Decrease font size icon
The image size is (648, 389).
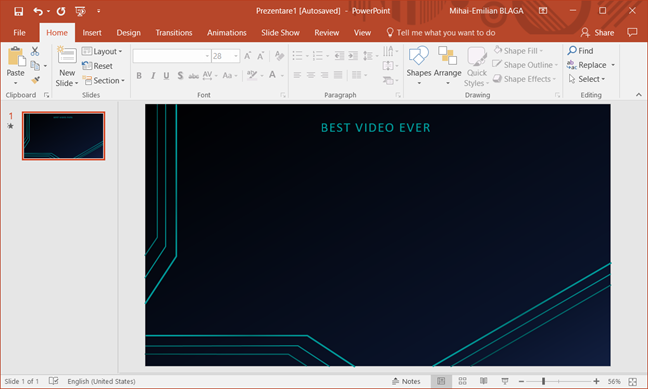[x=260, y=56]
